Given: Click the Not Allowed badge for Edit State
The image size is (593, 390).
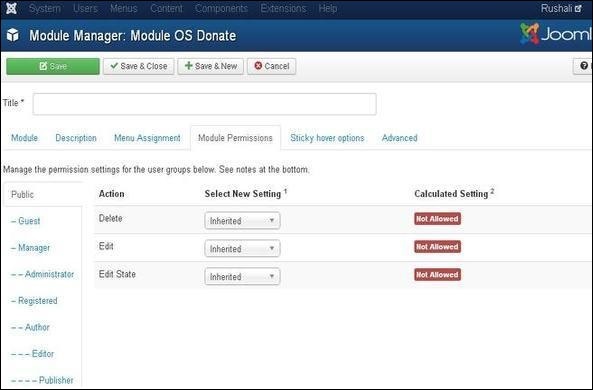Looking at the screenshot, I should pos(437,275).
